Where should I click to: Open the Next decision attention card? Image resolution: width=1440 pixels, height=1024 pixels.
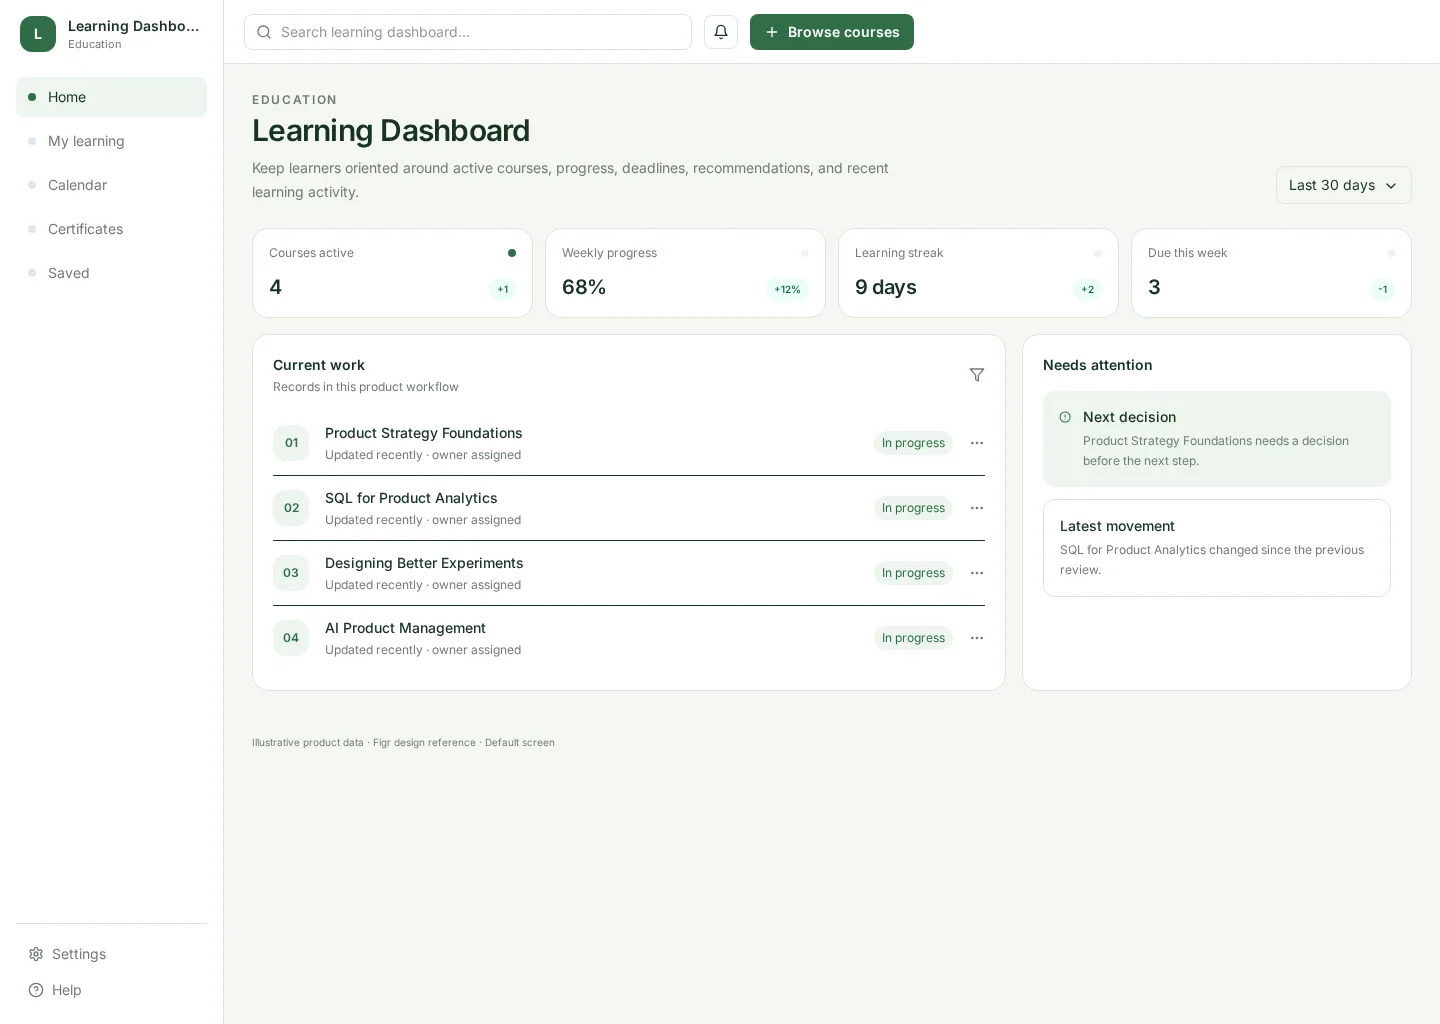pyautogui.click(x=1217, y=439)
